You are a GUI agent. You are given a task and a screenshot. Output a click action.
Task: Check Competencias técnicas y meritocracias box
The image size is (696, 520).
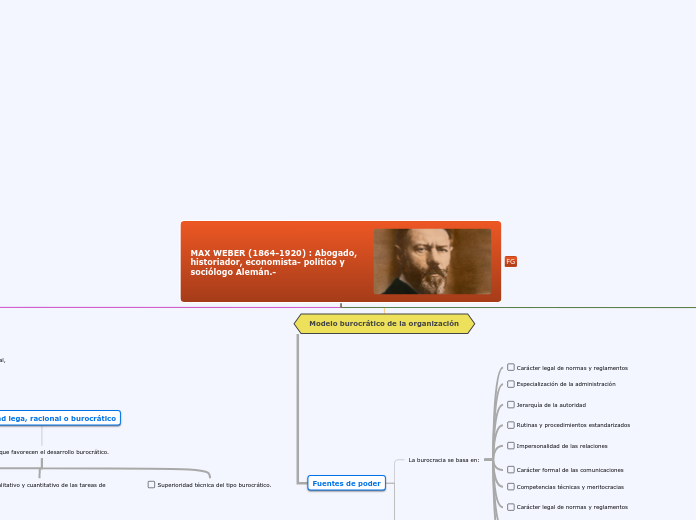[511, 487]
